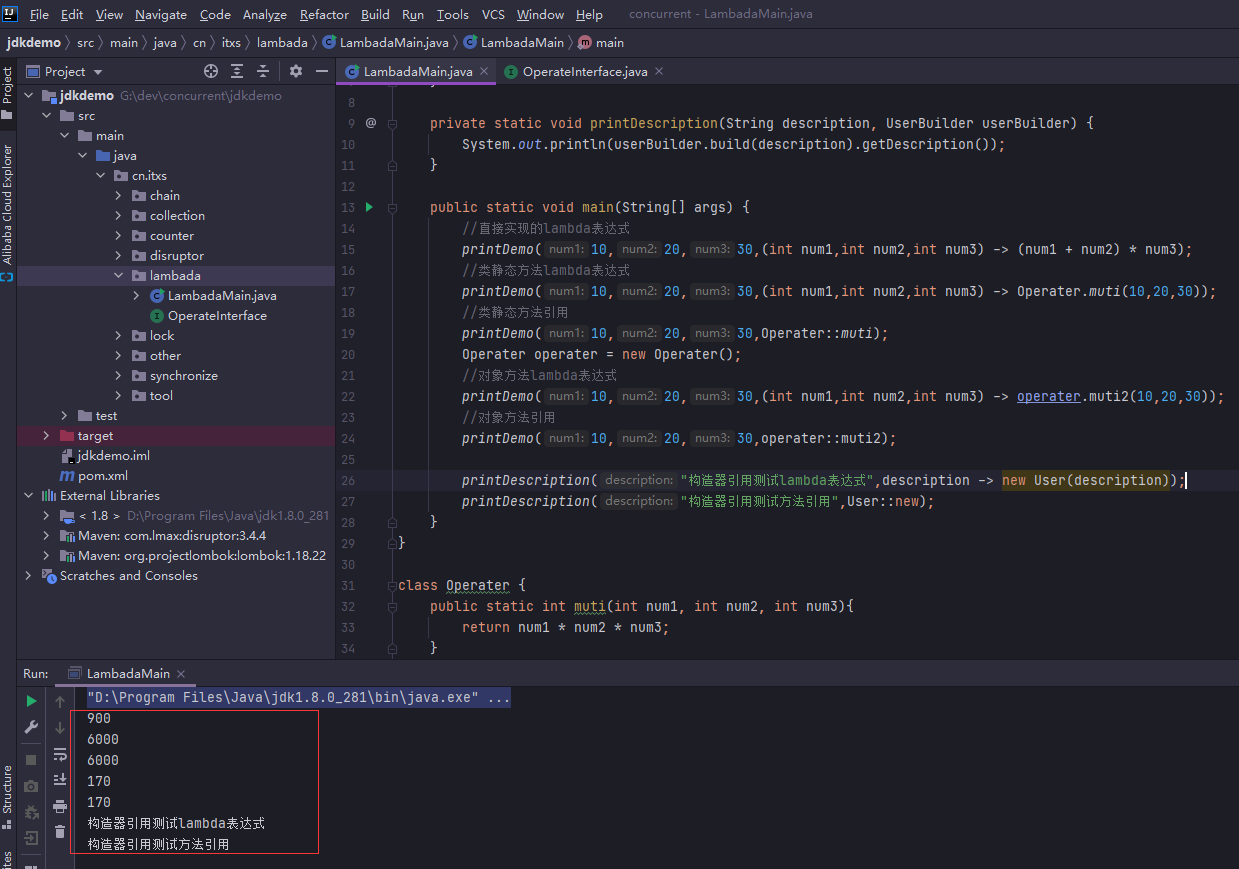1239x869 pixels.
Task: Expand the chain package
Action: coord(118,195)
